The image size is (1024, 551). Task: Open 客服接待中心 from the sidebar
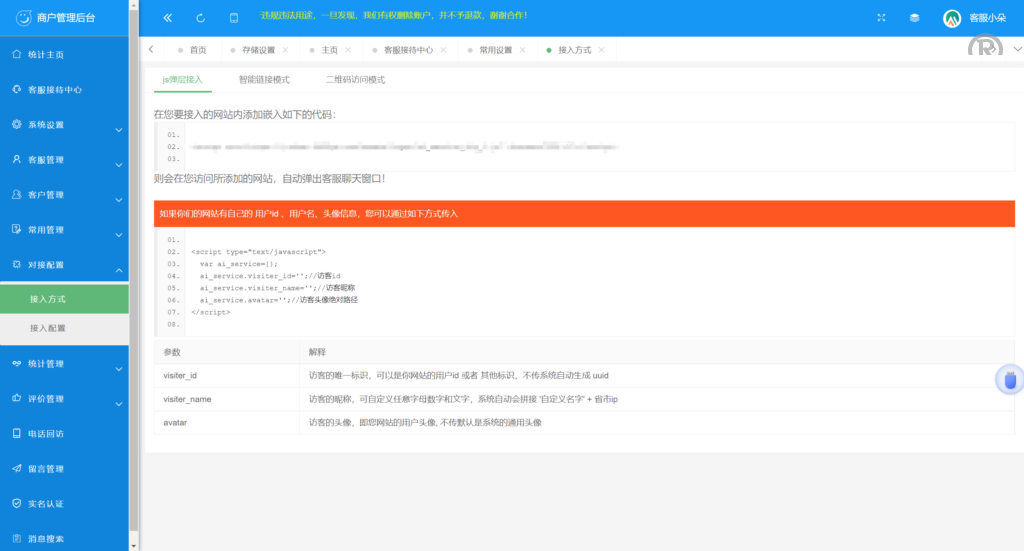click(54, 90)
